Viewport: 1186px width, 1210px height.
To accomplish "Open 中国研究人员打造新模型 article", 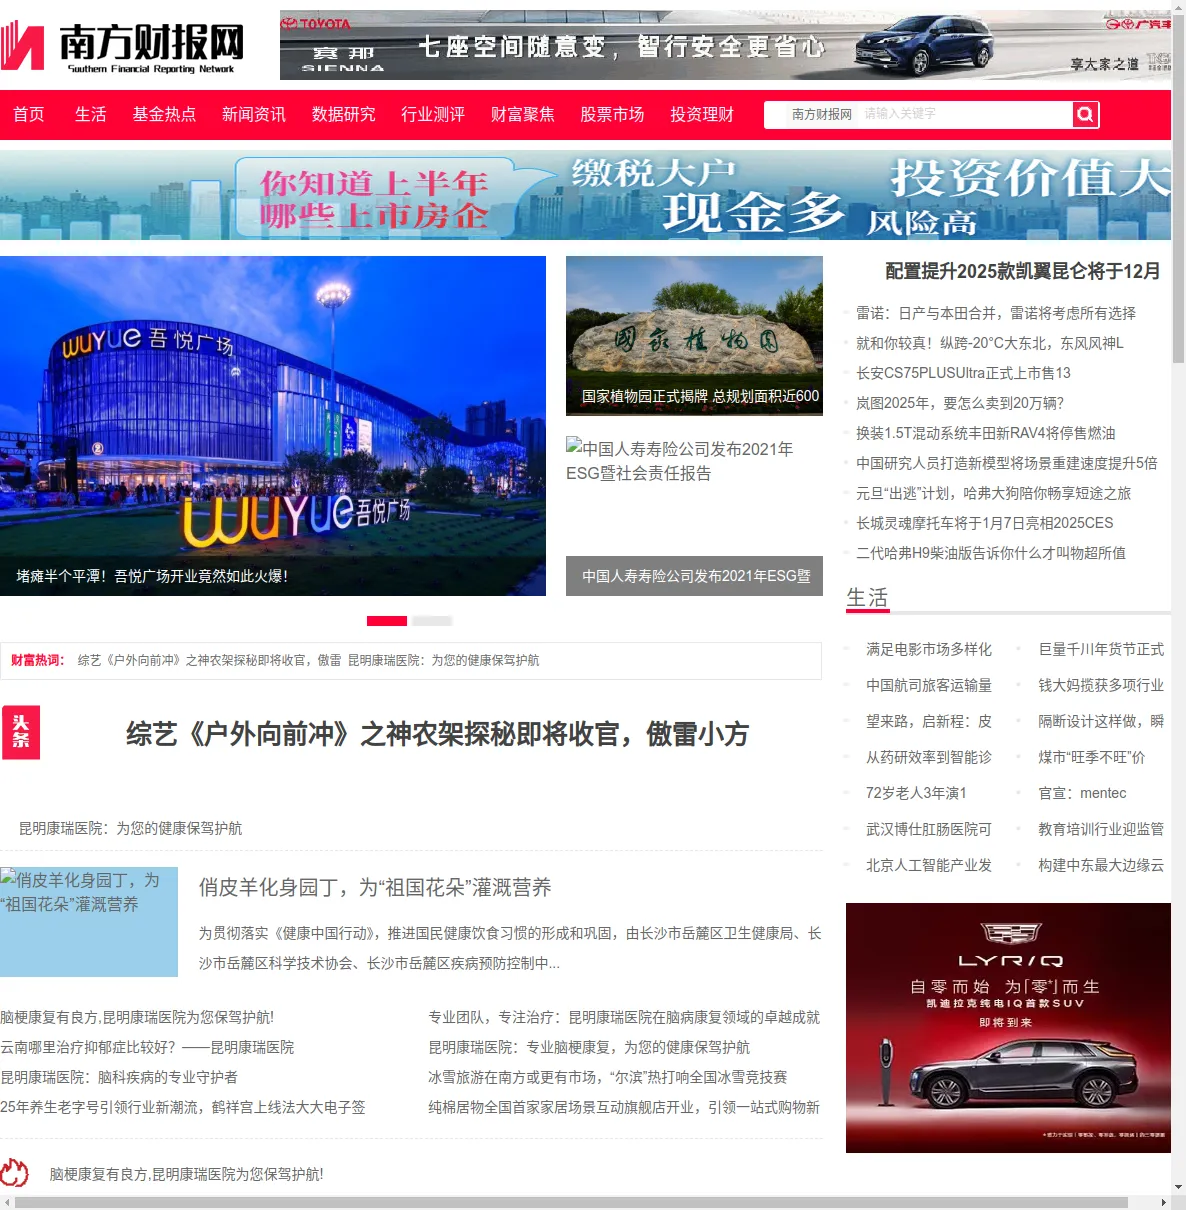I will [1006, 463].
